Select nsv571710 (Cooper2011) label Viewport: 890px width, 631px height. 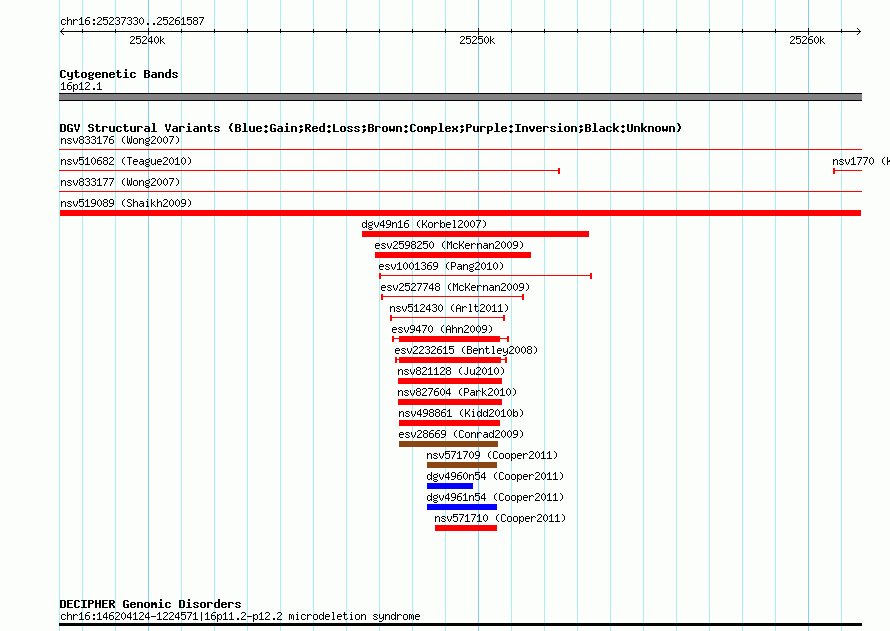pos(500,518)
